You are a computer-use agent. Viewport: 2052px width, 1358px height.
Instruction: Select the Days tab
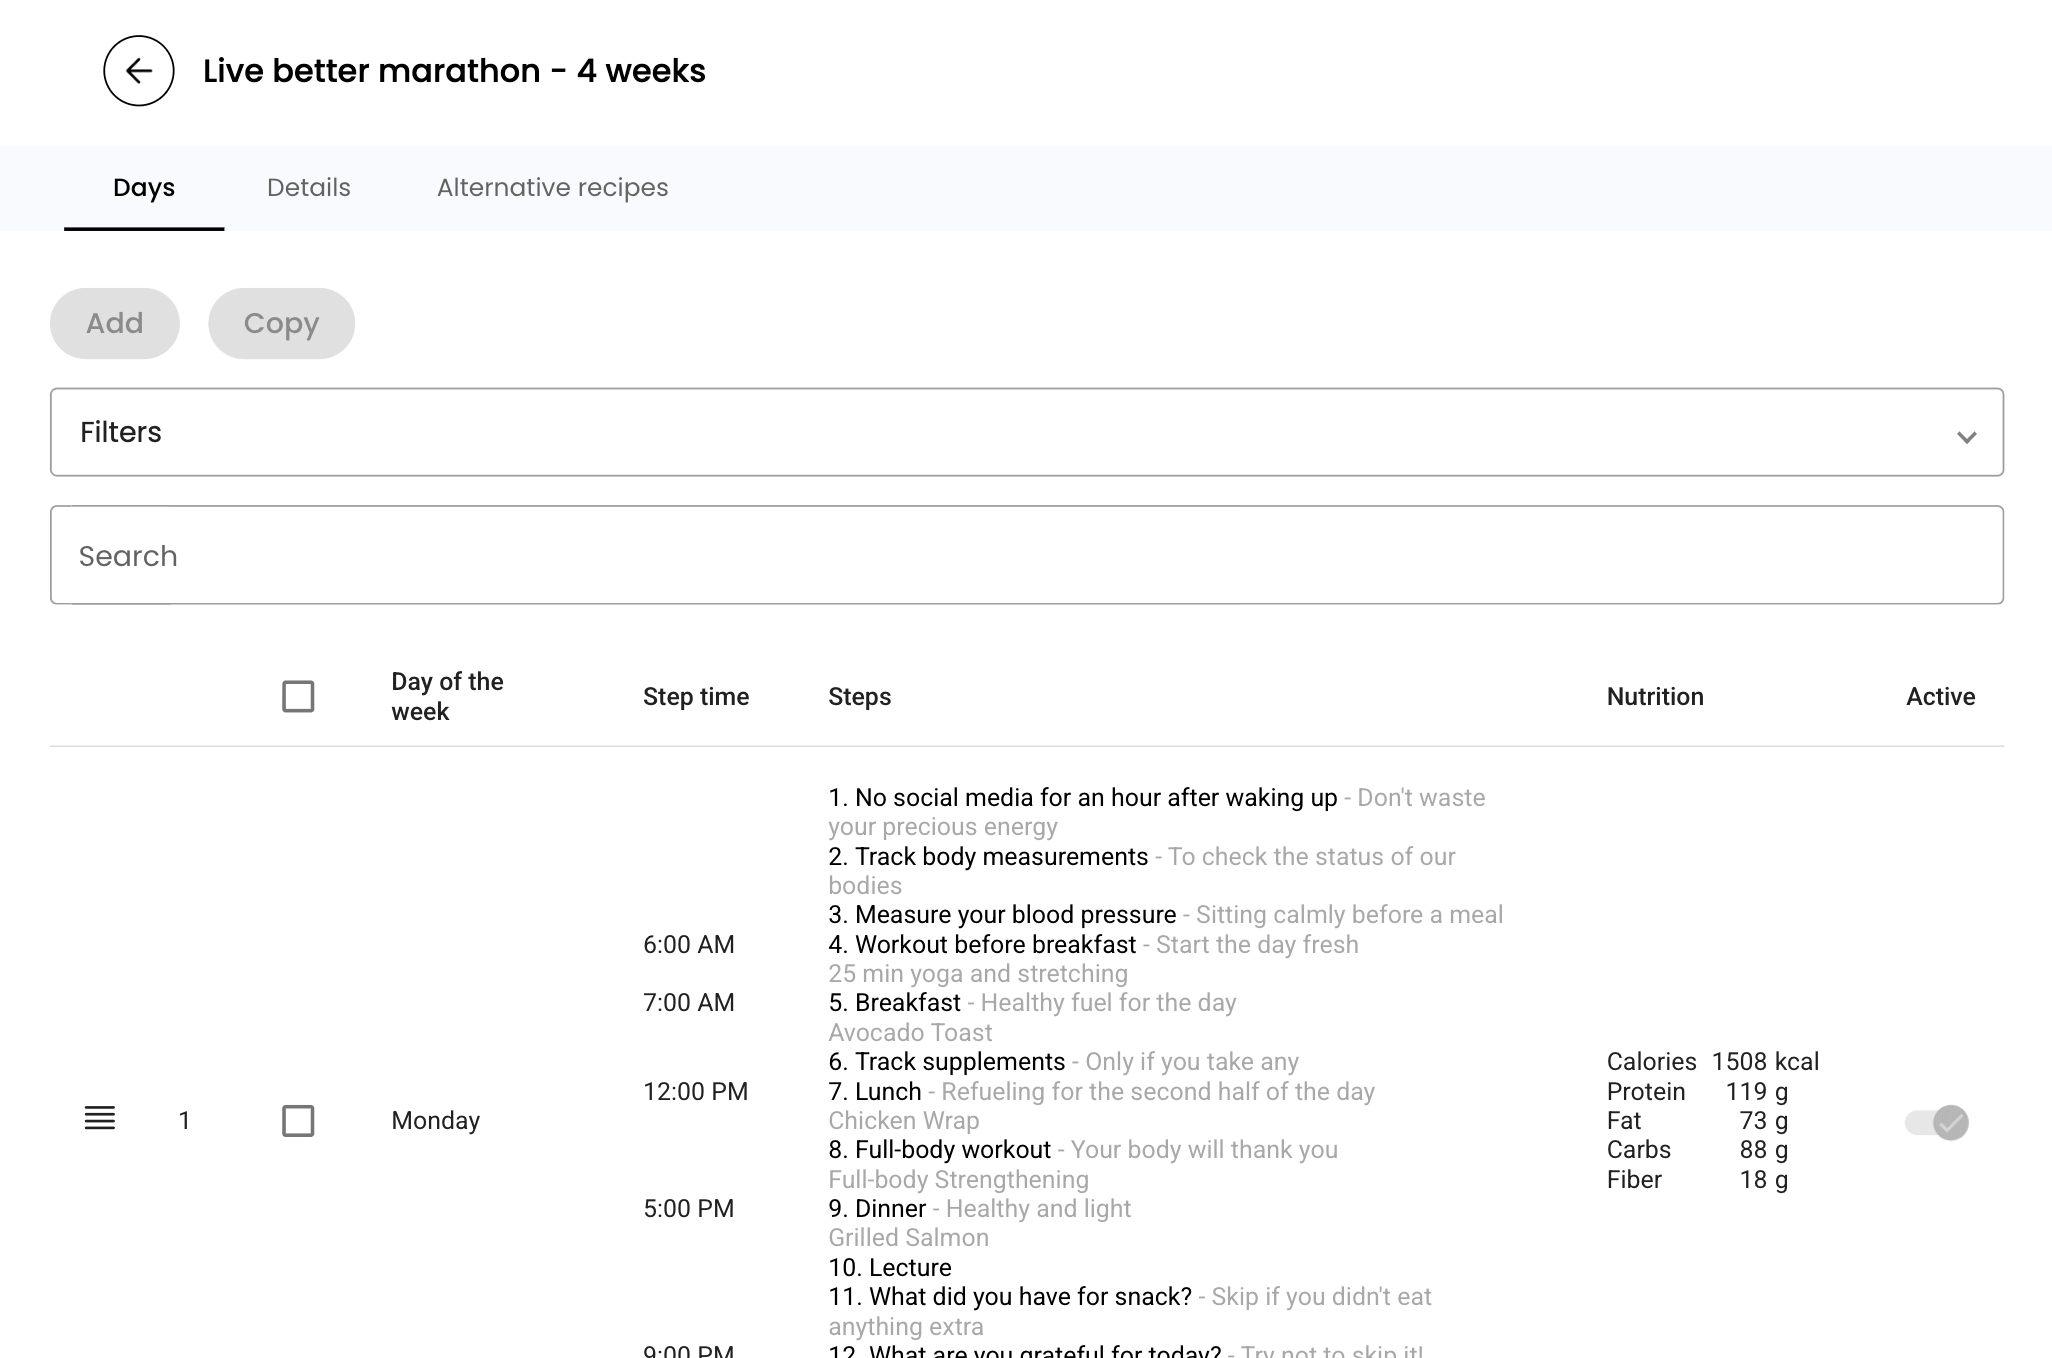tap(144, 188)
